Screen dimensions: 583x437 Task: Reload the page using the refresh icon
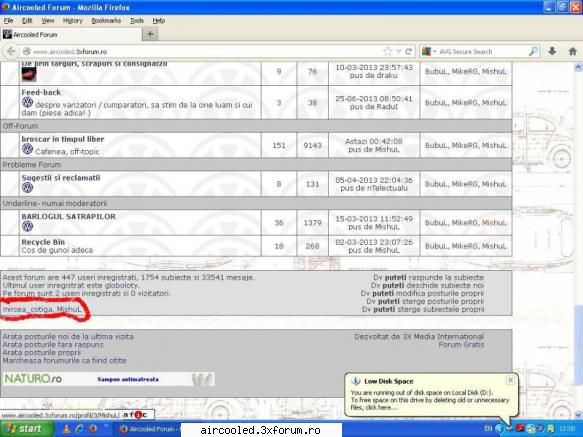(409, 51)
